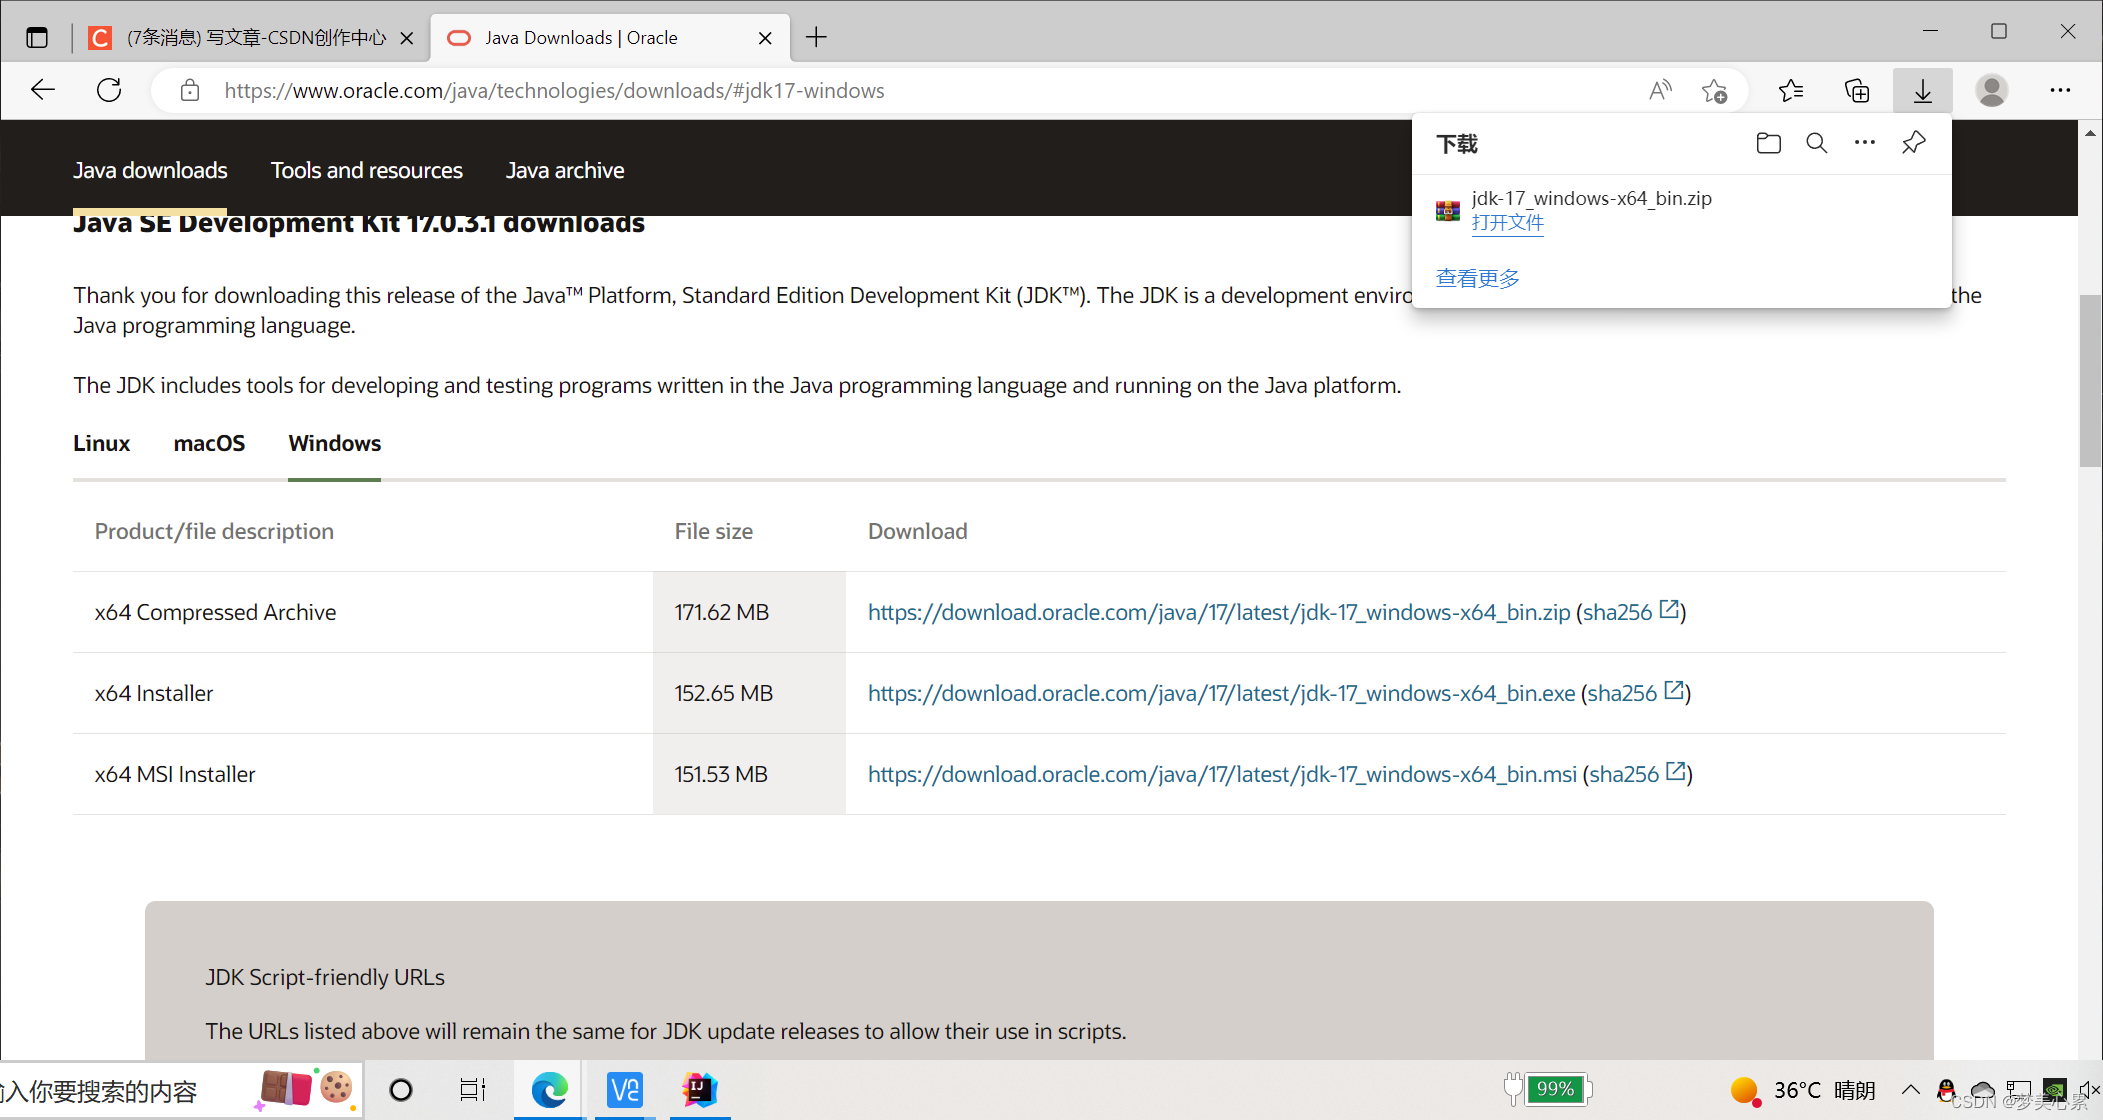Pin the downloads panel with the pin icon
Screen dimensions: 2103x1120
[x=1913, y=143]
